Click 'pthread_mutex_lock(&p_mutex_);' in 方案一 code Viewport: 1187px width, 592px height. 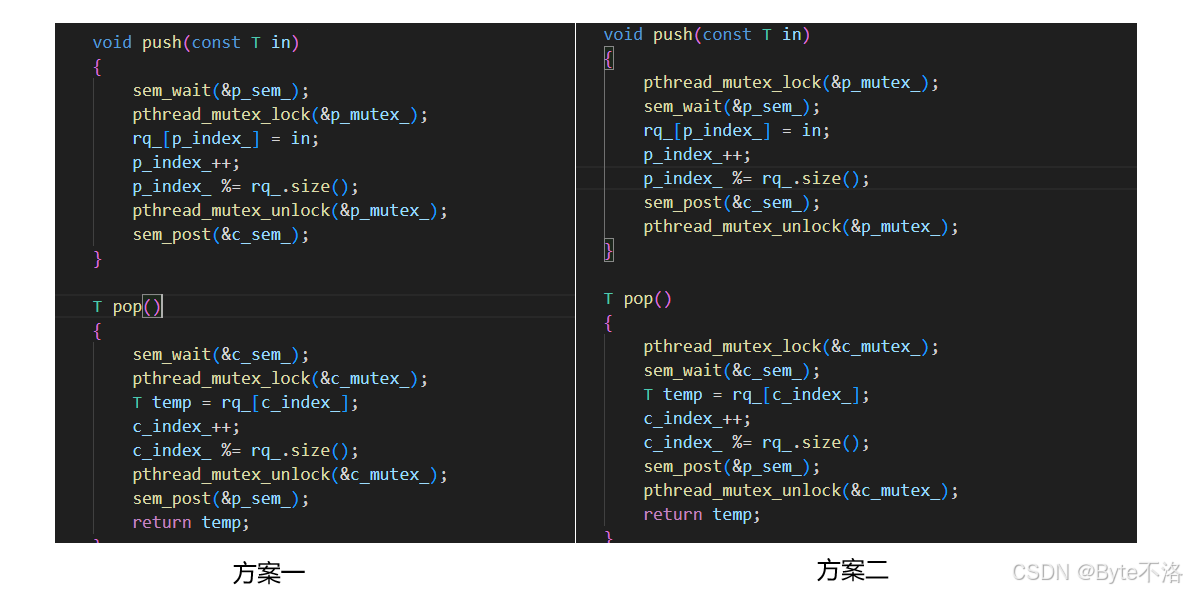280,115
